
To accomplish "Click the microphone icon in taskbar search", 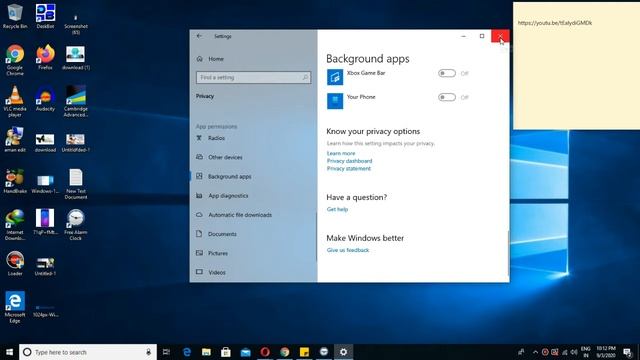I will coord(149,352).
